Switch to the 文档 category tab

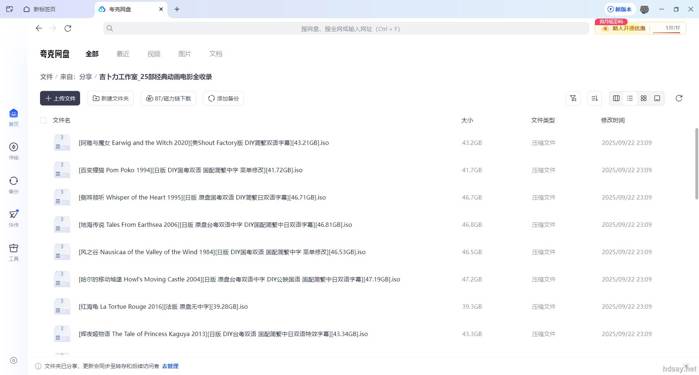click(215, 54)
